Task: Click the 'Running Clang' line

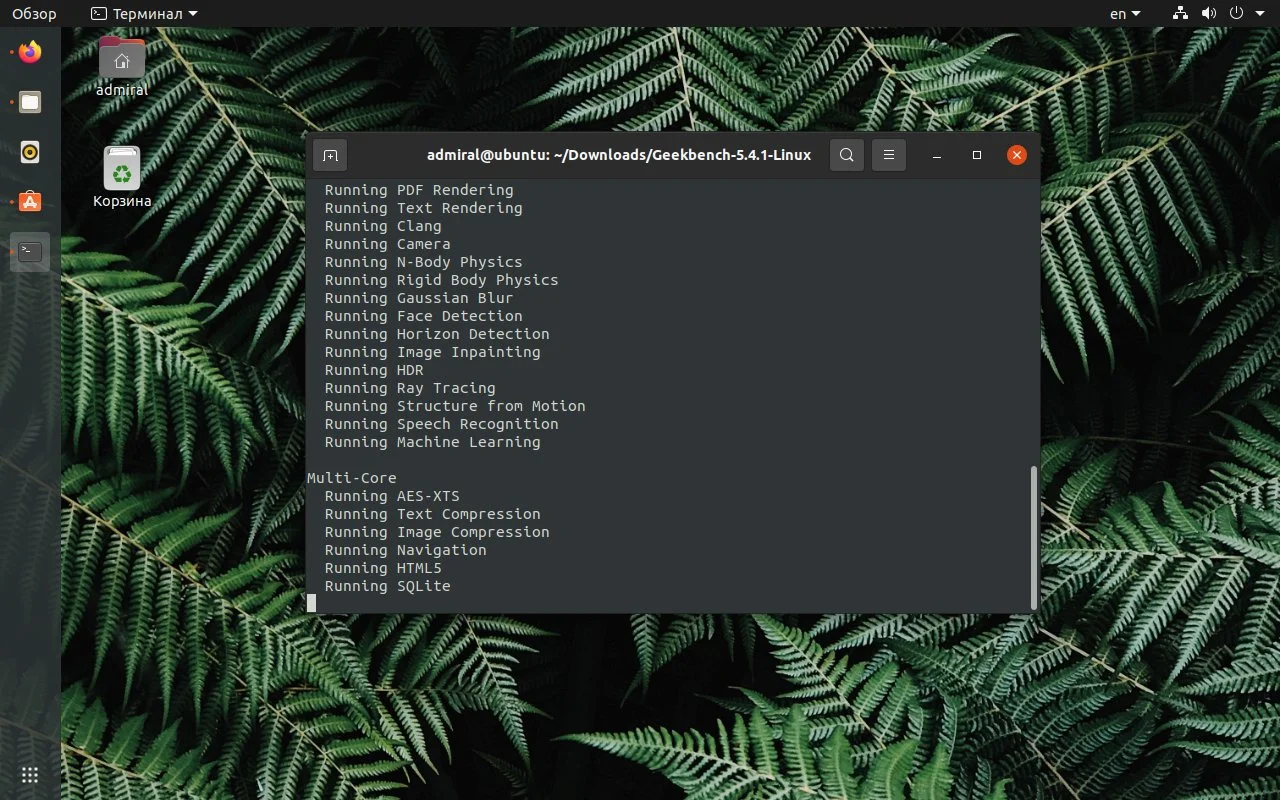Action: pos(383,226)
